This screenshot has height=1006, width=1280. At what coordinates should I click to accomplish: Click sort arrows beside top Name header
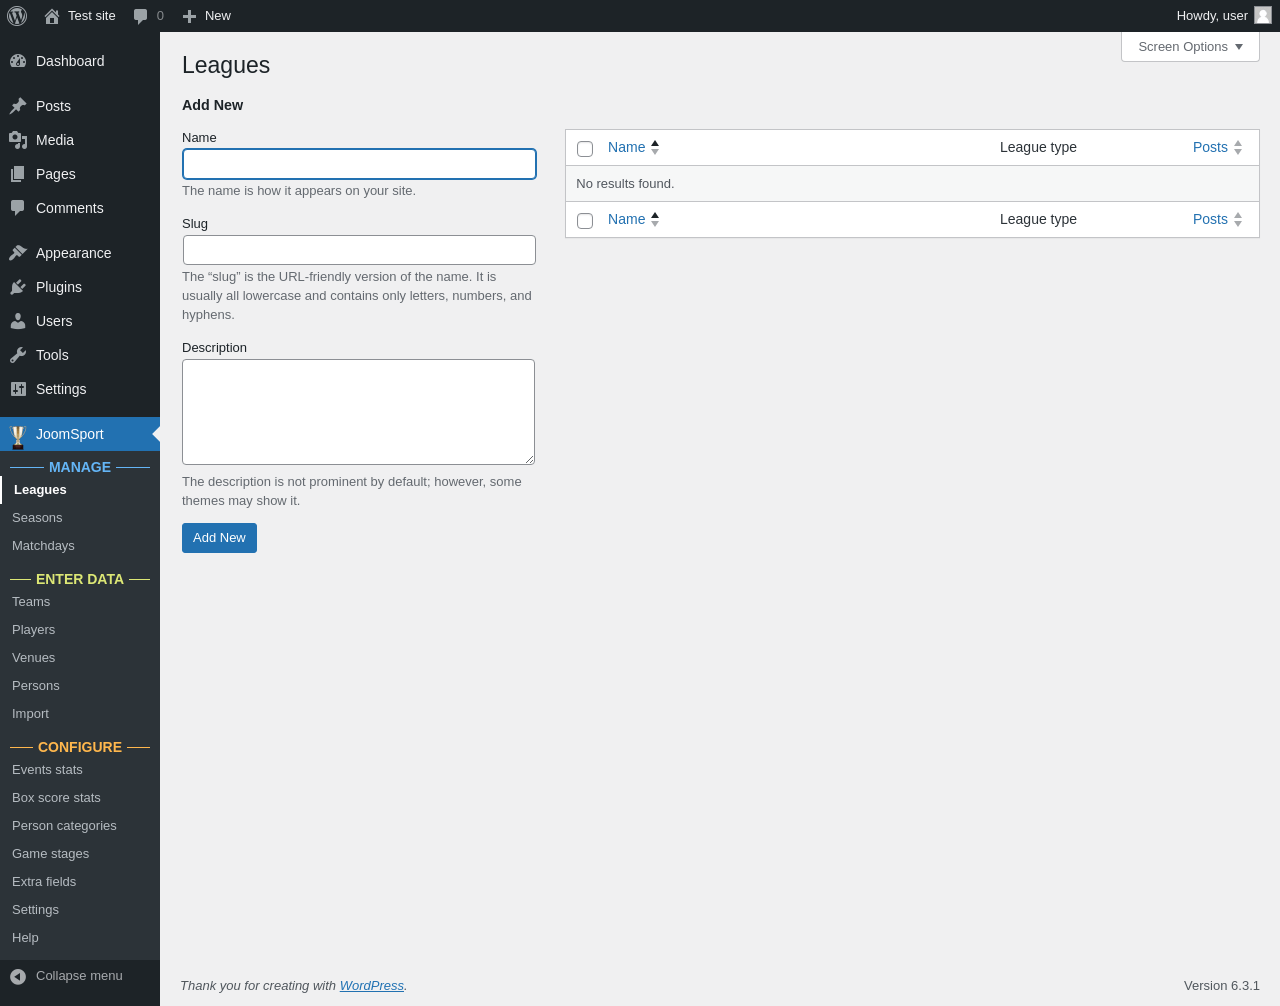click(655, 147)
